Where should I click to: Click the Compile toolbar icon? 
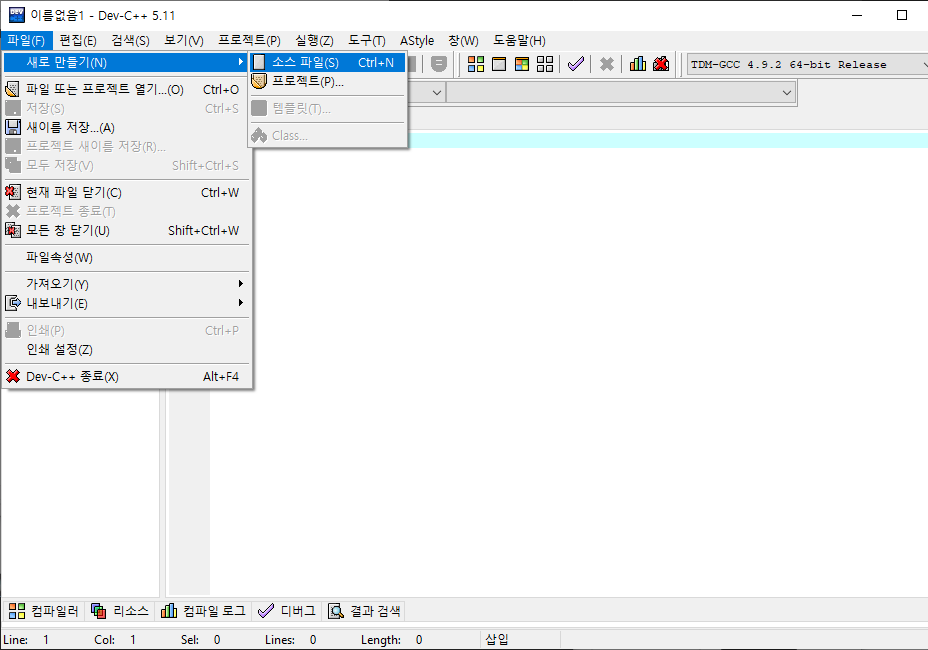pyautogui.click(x=476, y=64)
